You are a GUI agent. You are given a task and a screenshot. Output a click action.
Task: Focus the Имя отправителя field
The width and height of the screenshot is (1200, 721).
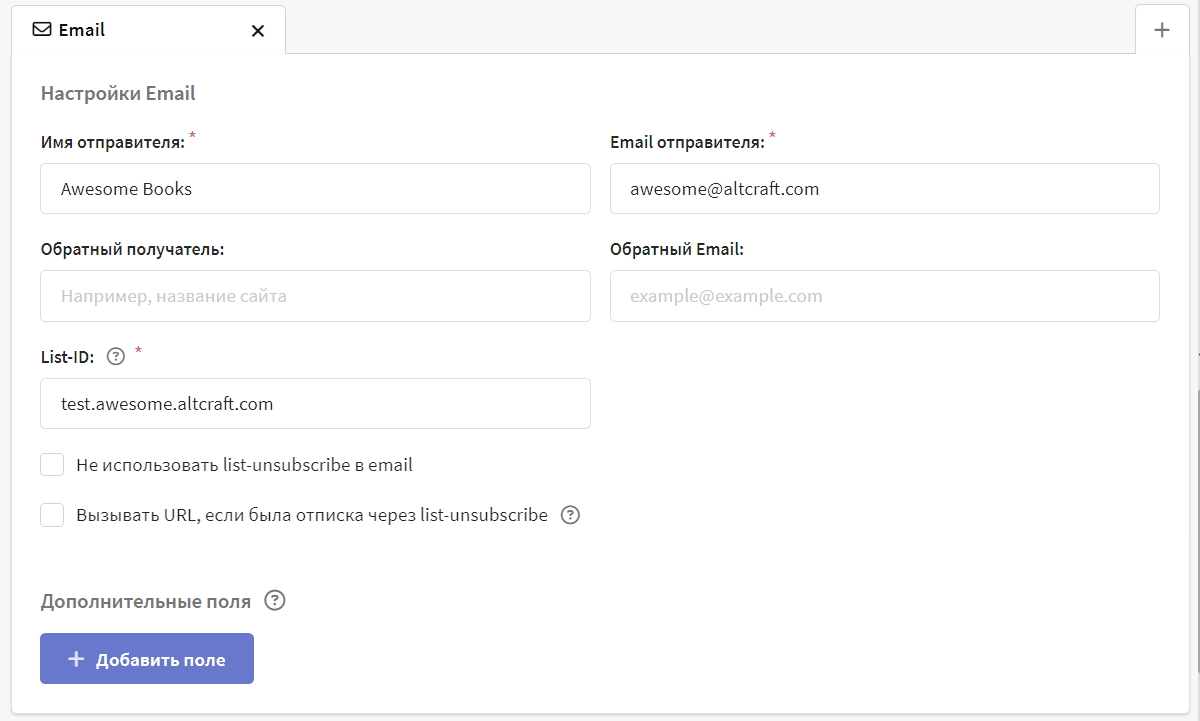(315, 189)
